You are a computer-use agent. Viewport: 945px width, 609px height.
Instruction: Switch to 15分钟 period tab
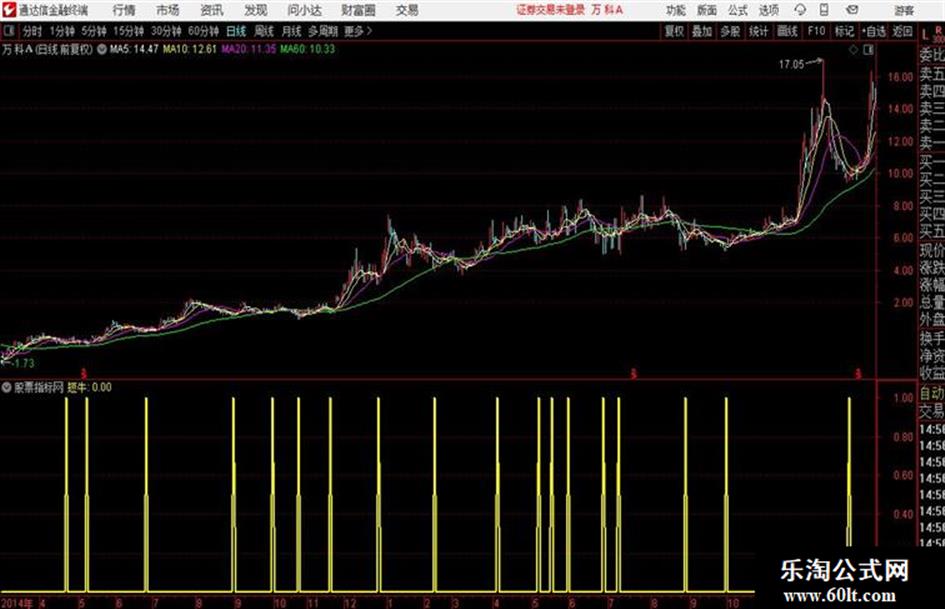tap(129, 31)
